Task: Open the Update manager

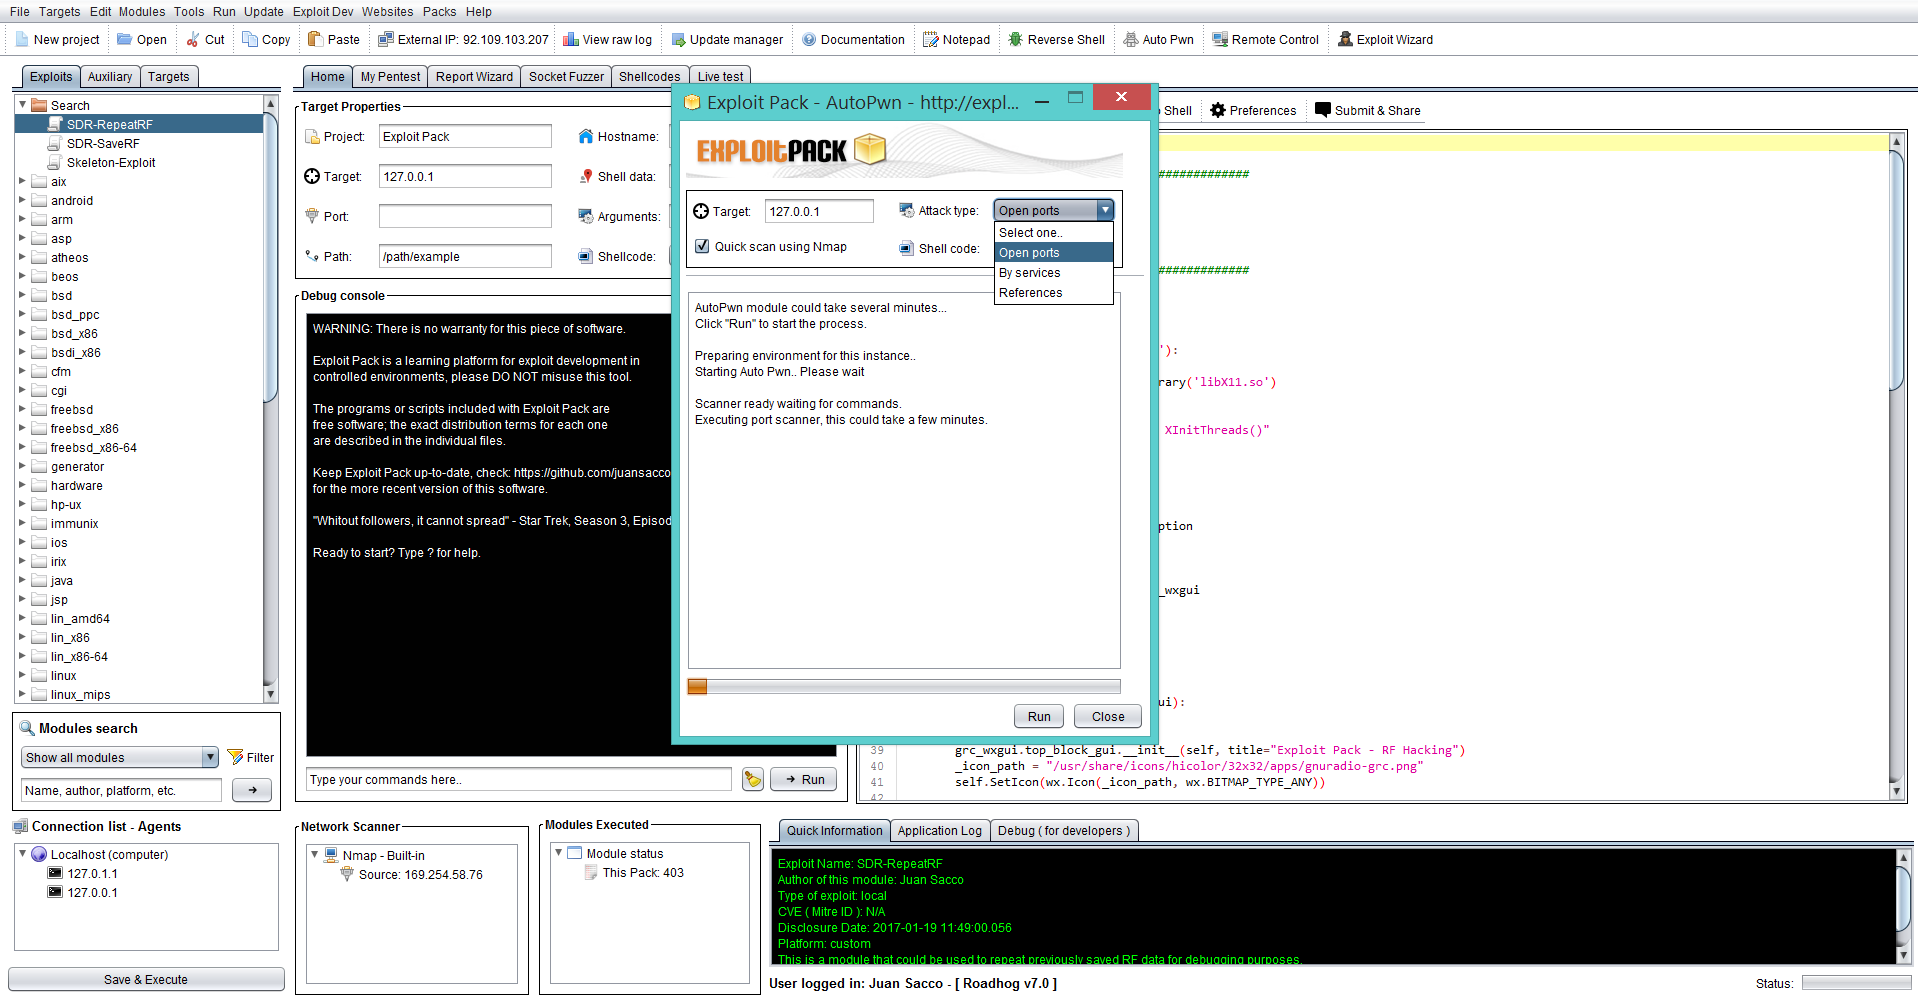Action: [x=678, y=40]
